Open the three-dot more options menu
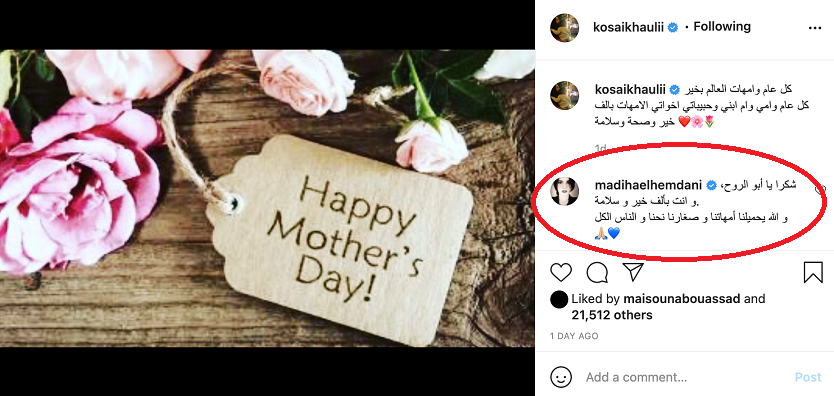 815,28
